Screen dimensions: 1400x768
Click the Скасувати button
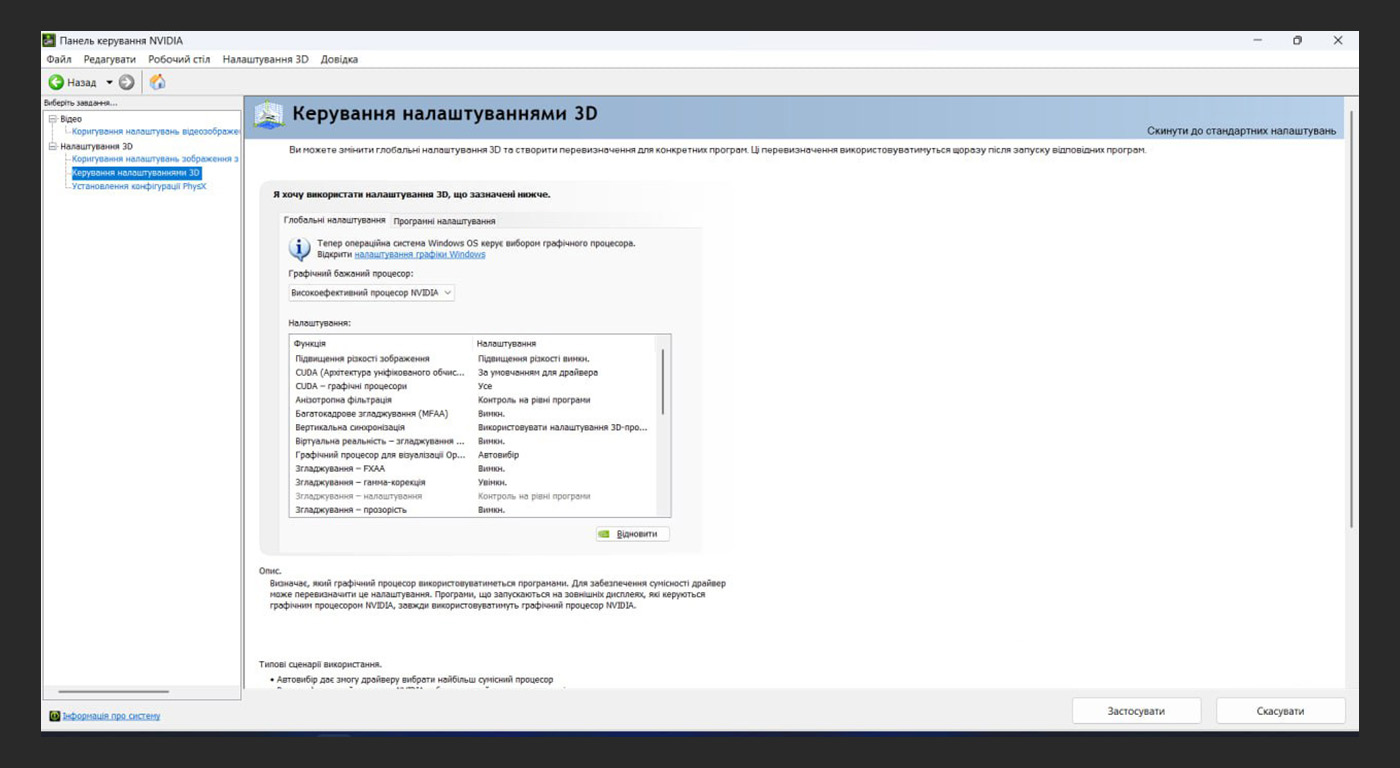point(1281,711)
